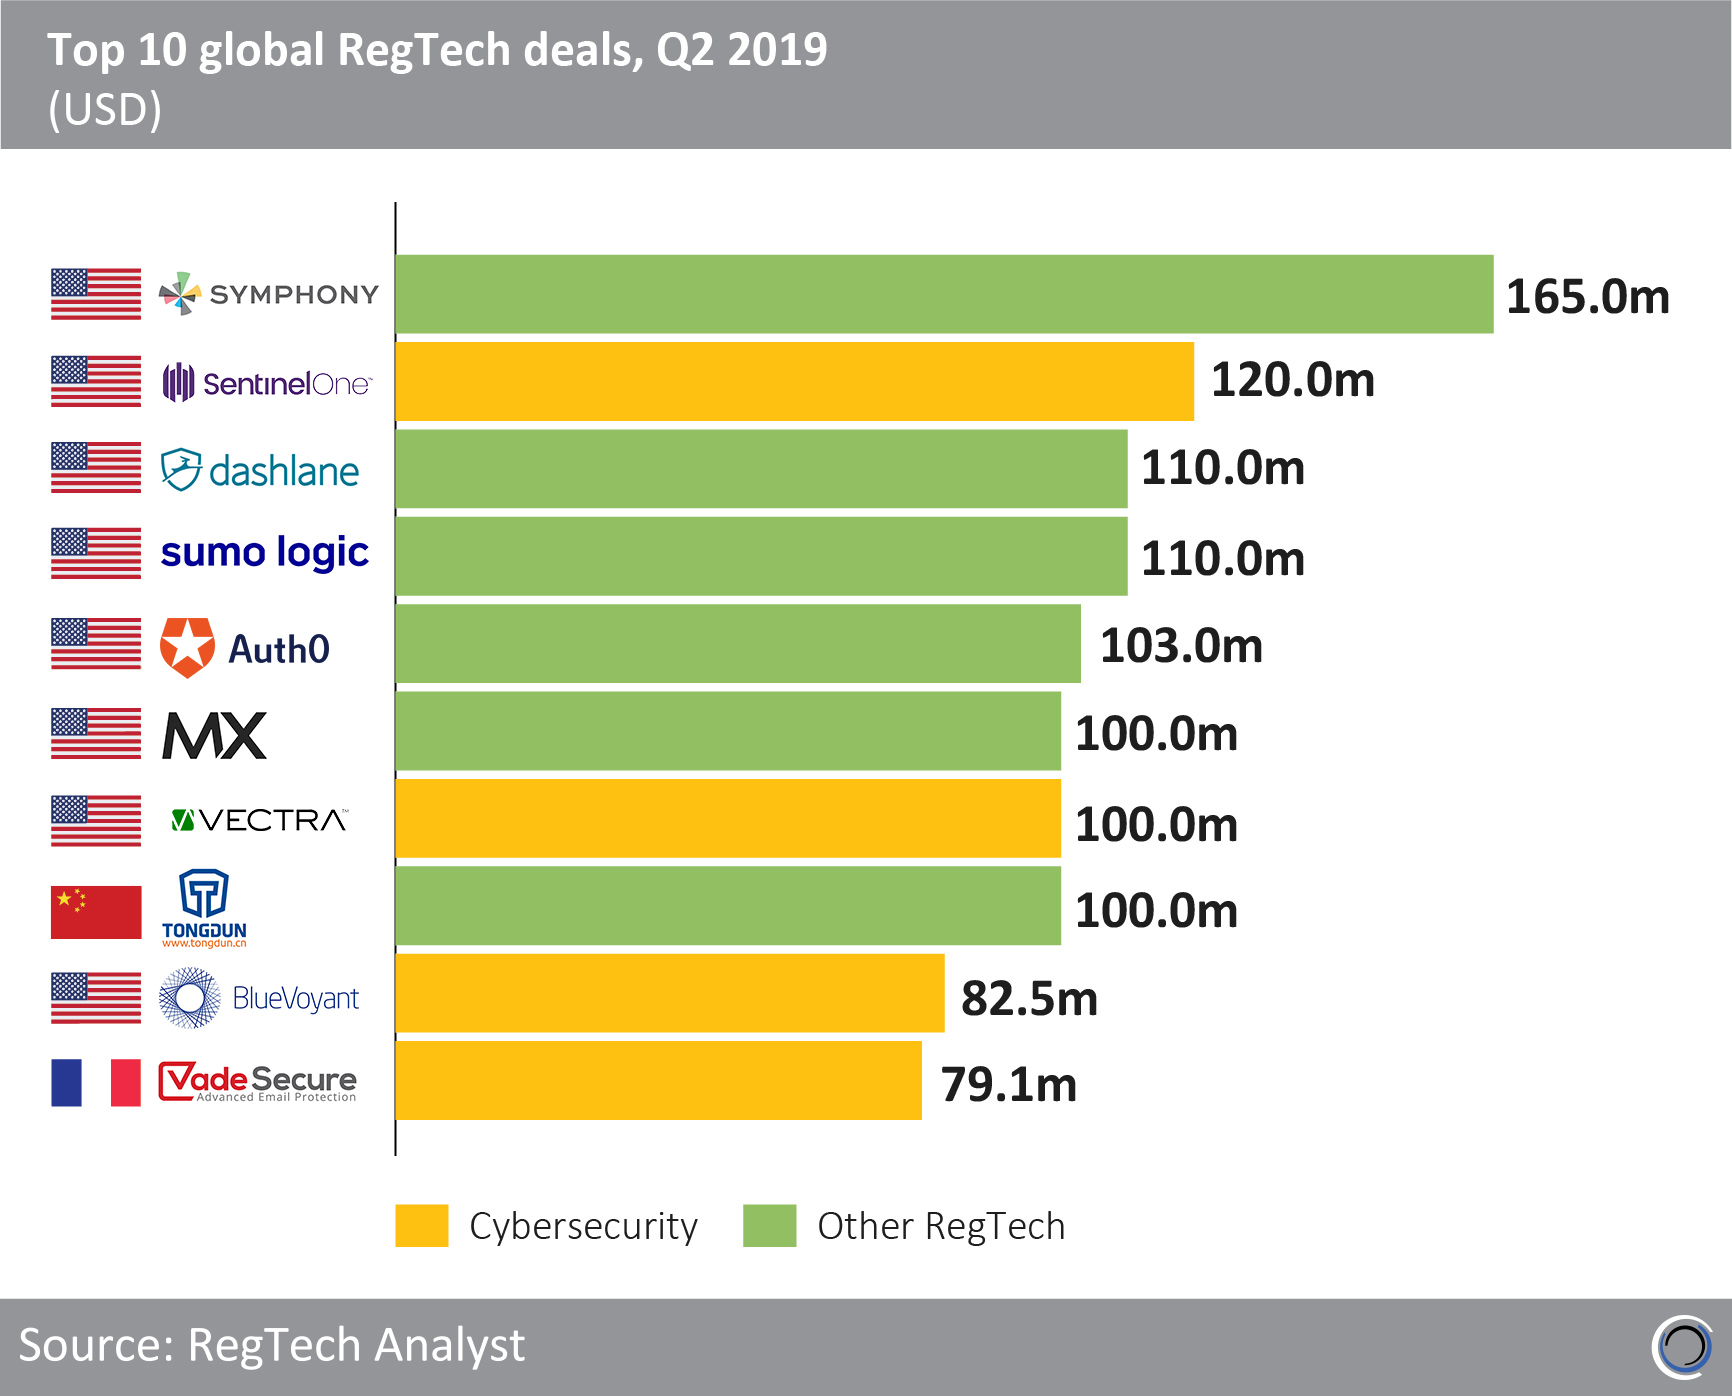Viewport: 1732px width, 1396px height.
Task: Click the sumo logic logo
Action: tap(264, 552)
